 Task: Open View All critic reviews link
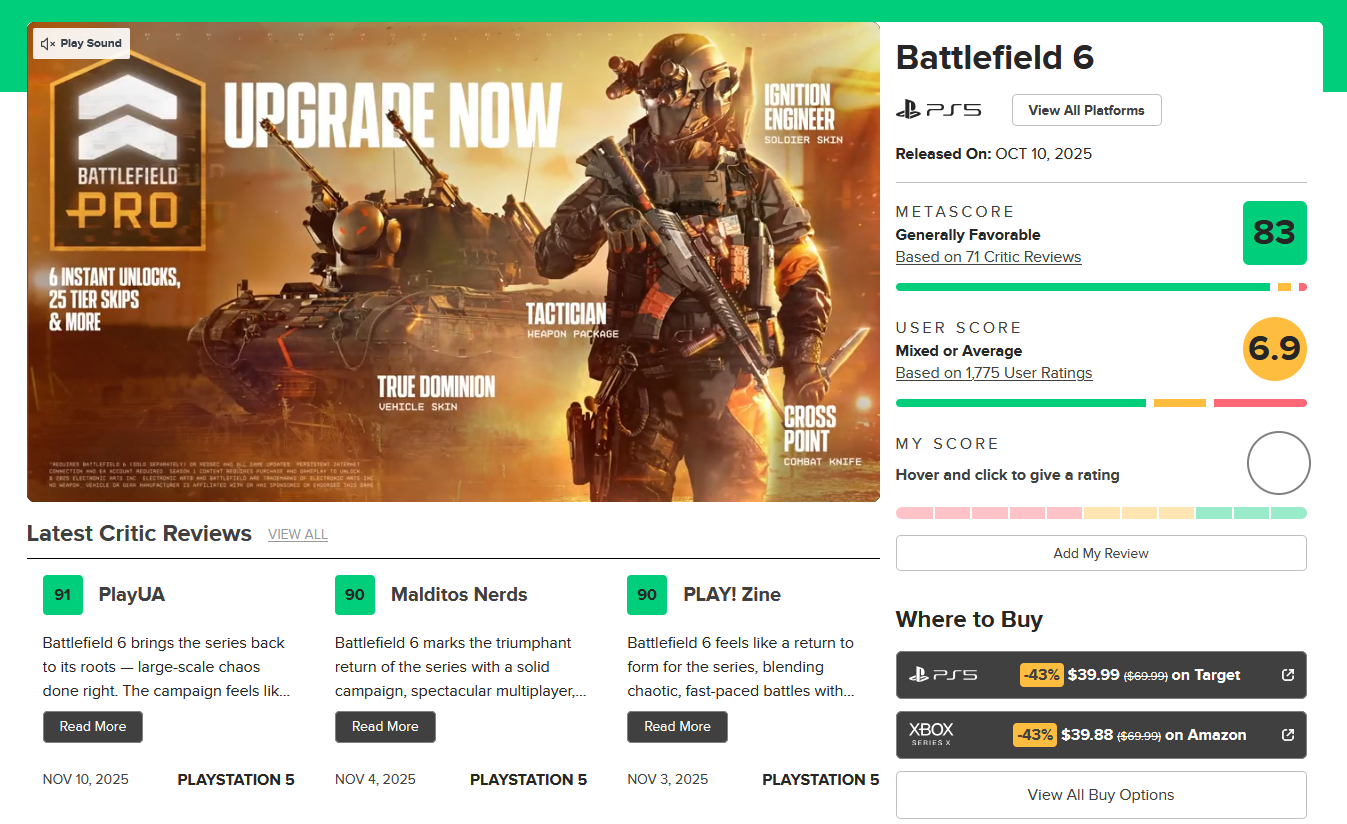pyautogui.click(x=298, y=535)
